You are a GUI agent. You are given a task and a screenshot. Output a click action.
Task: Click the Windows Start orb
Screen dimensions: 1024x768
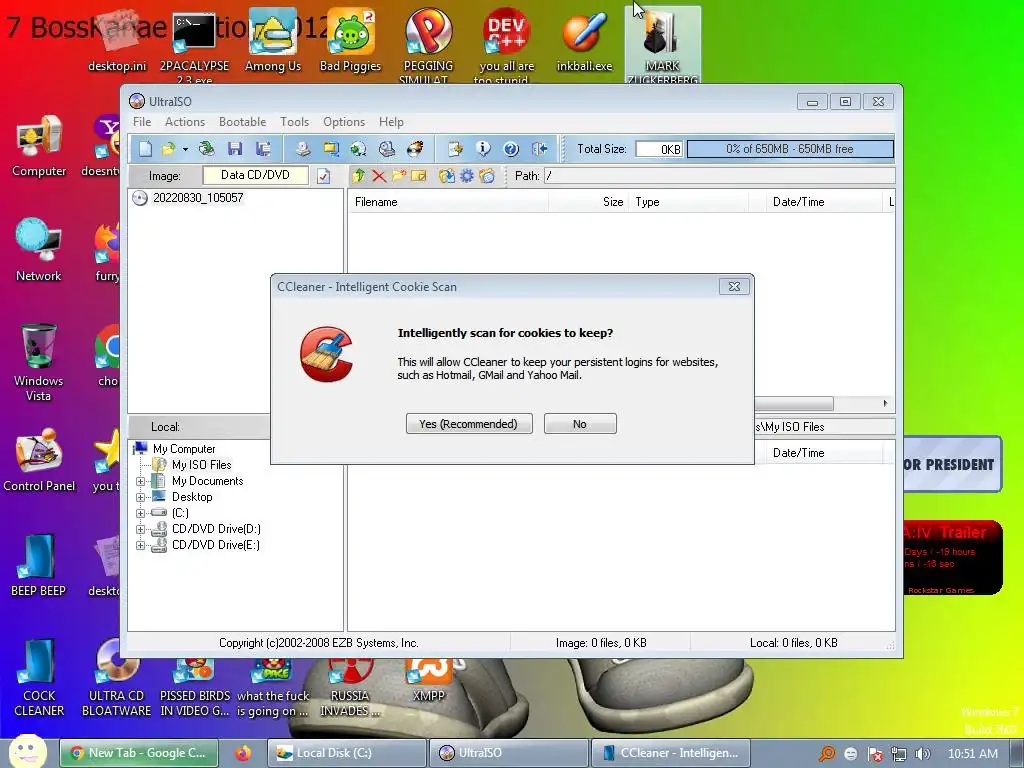(27, 752)
